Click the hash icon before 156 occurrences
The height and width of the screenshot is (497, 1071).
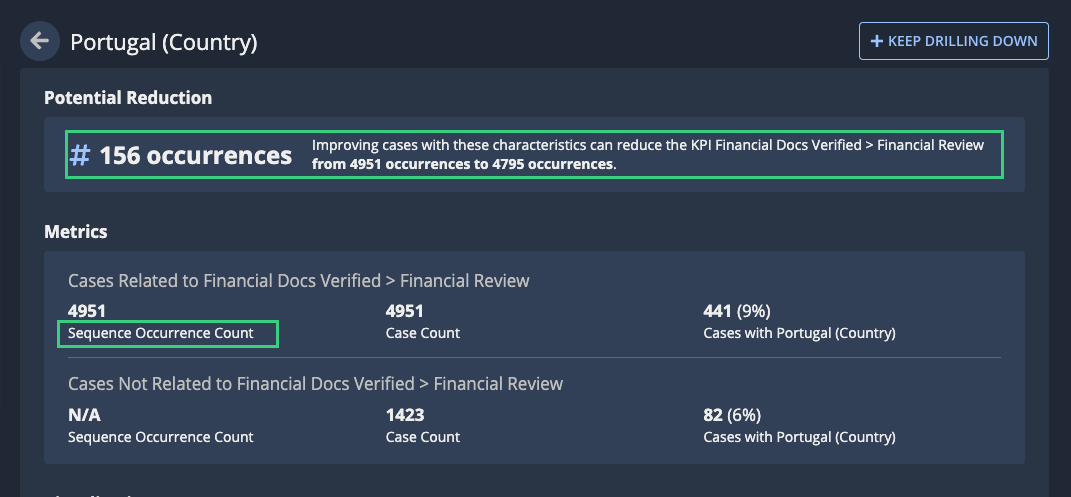click(x=80, y=156)
